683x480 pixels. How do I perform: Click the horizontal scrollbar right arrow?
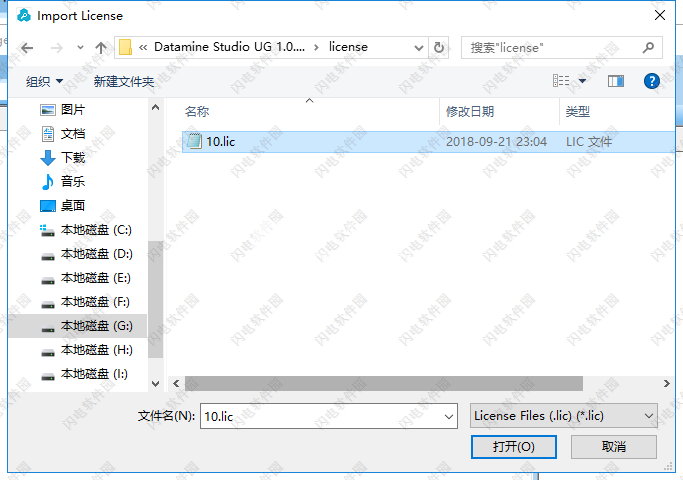666,384
